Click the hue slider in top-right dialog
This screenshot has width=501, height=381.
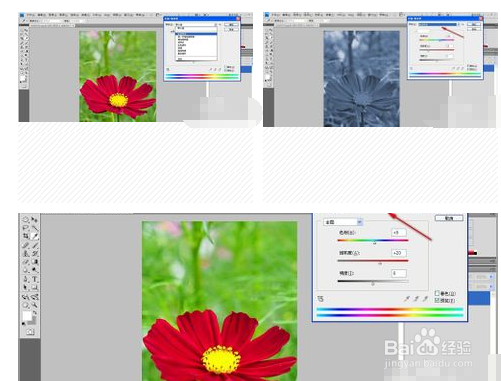coord(437,40)
